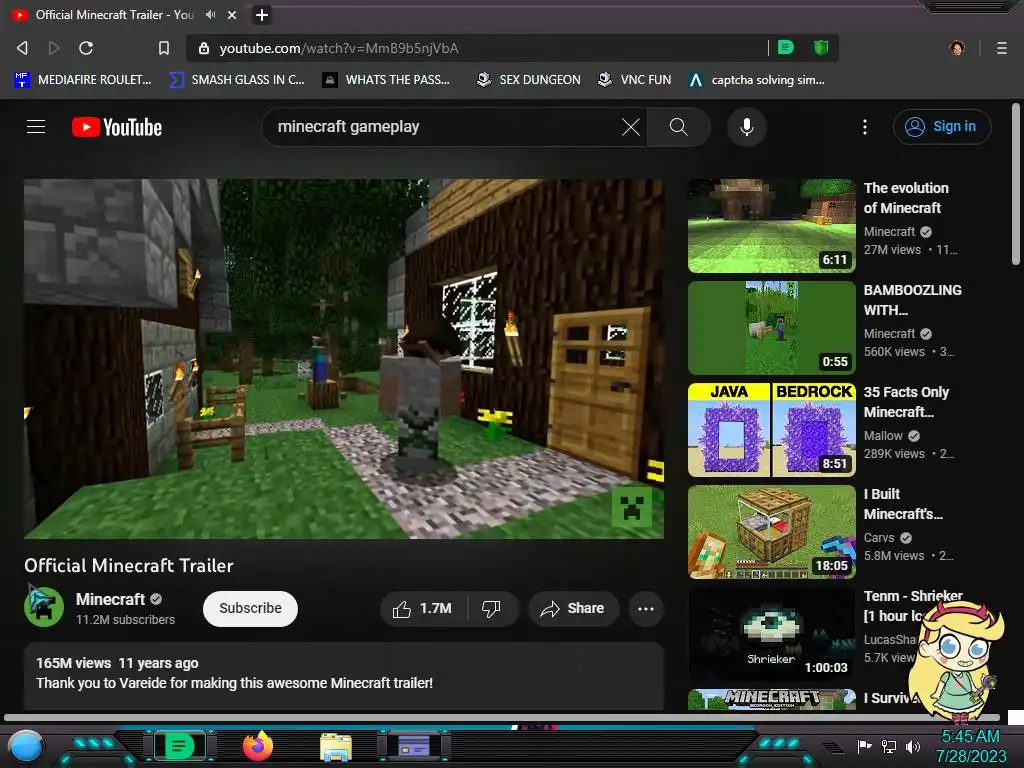
Task: Open 35 Facts Only Minecraft... title
Action: (906, 402)
